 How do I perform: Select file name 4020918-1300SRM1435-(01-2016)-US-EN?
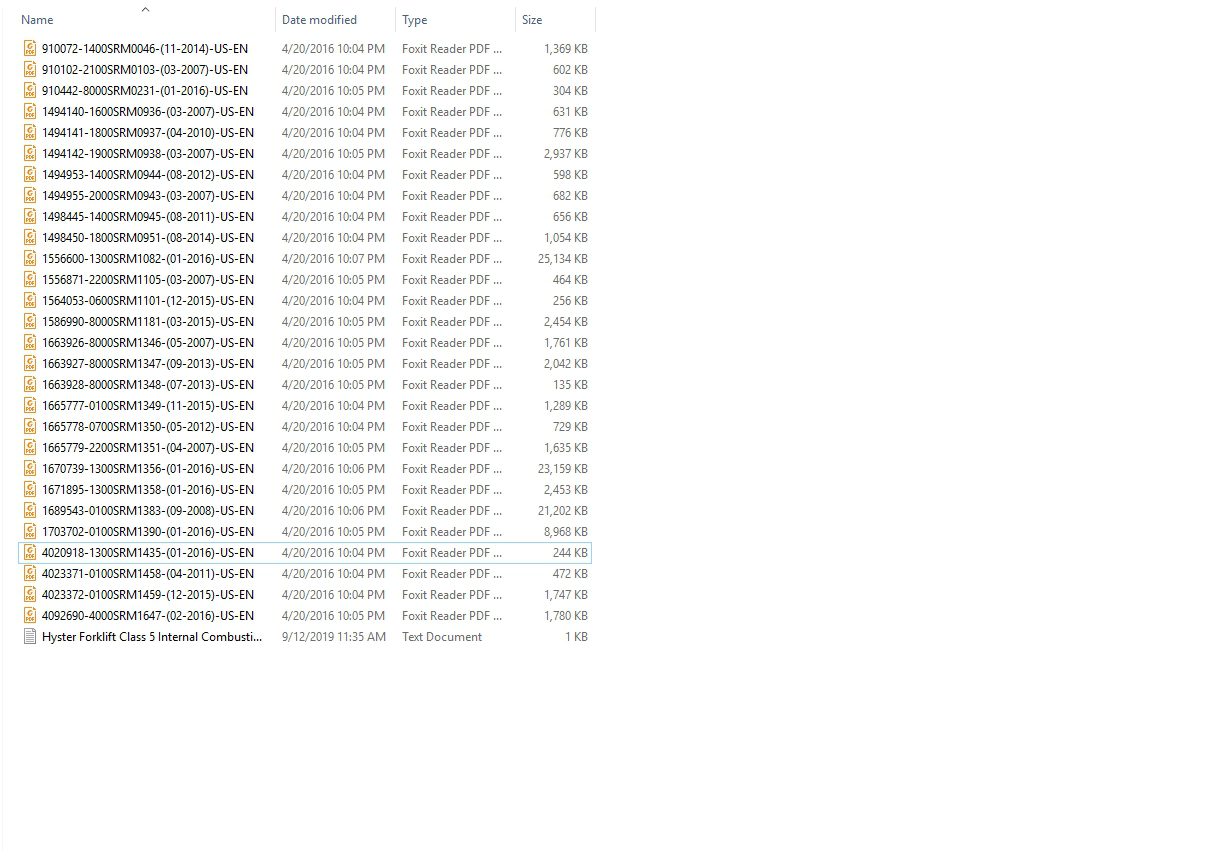click(x=148, y=552)
